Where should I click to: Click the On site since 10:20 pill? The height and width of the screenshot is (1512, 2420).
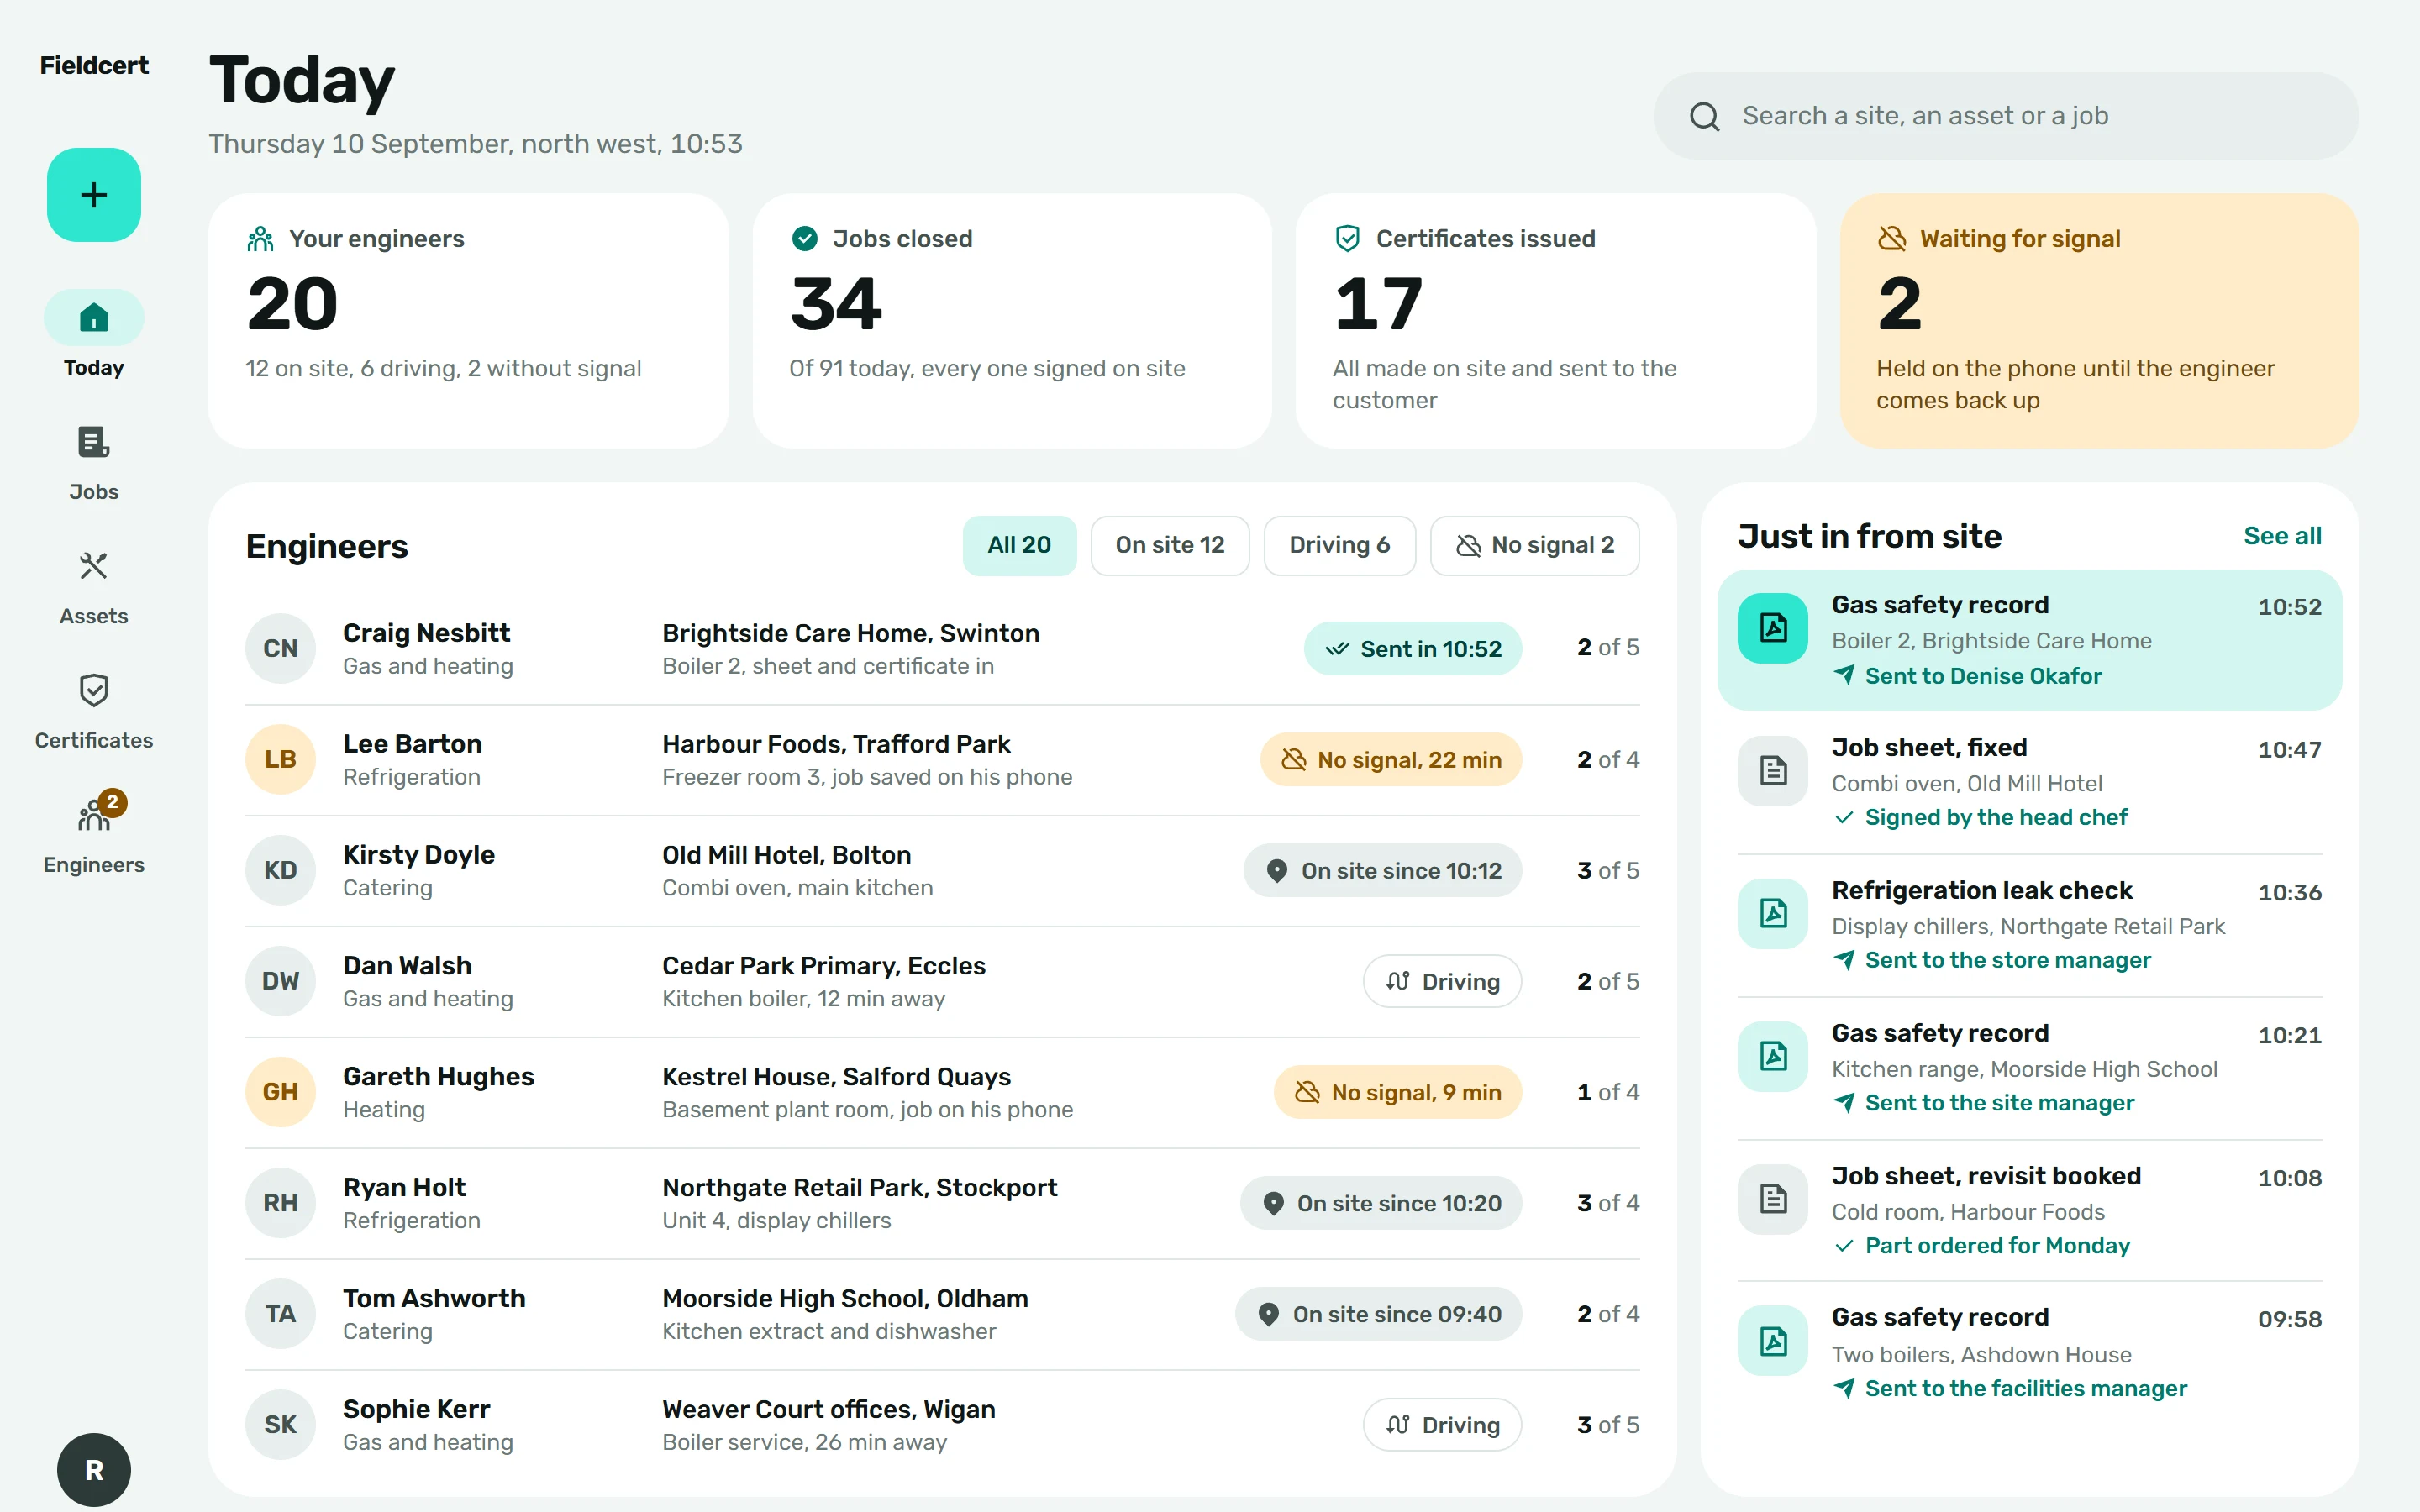click(x=1381, y=1204)
